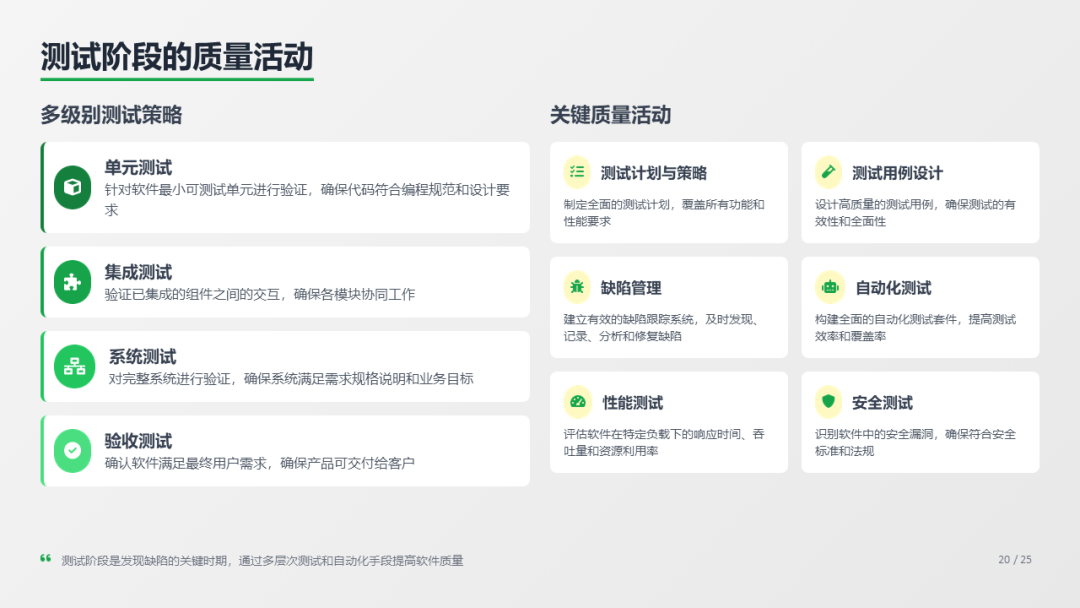This screenshot has height=608, width=1080.
Task: Click the 安全测试 card title
Action: pyautogui.click(x=882, y=403)
